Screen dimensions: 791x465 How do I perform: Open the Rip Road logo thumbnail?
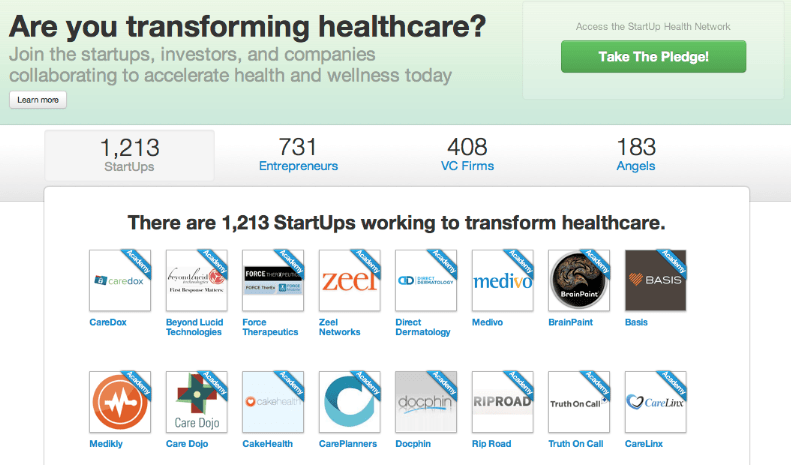pos(502,402)
